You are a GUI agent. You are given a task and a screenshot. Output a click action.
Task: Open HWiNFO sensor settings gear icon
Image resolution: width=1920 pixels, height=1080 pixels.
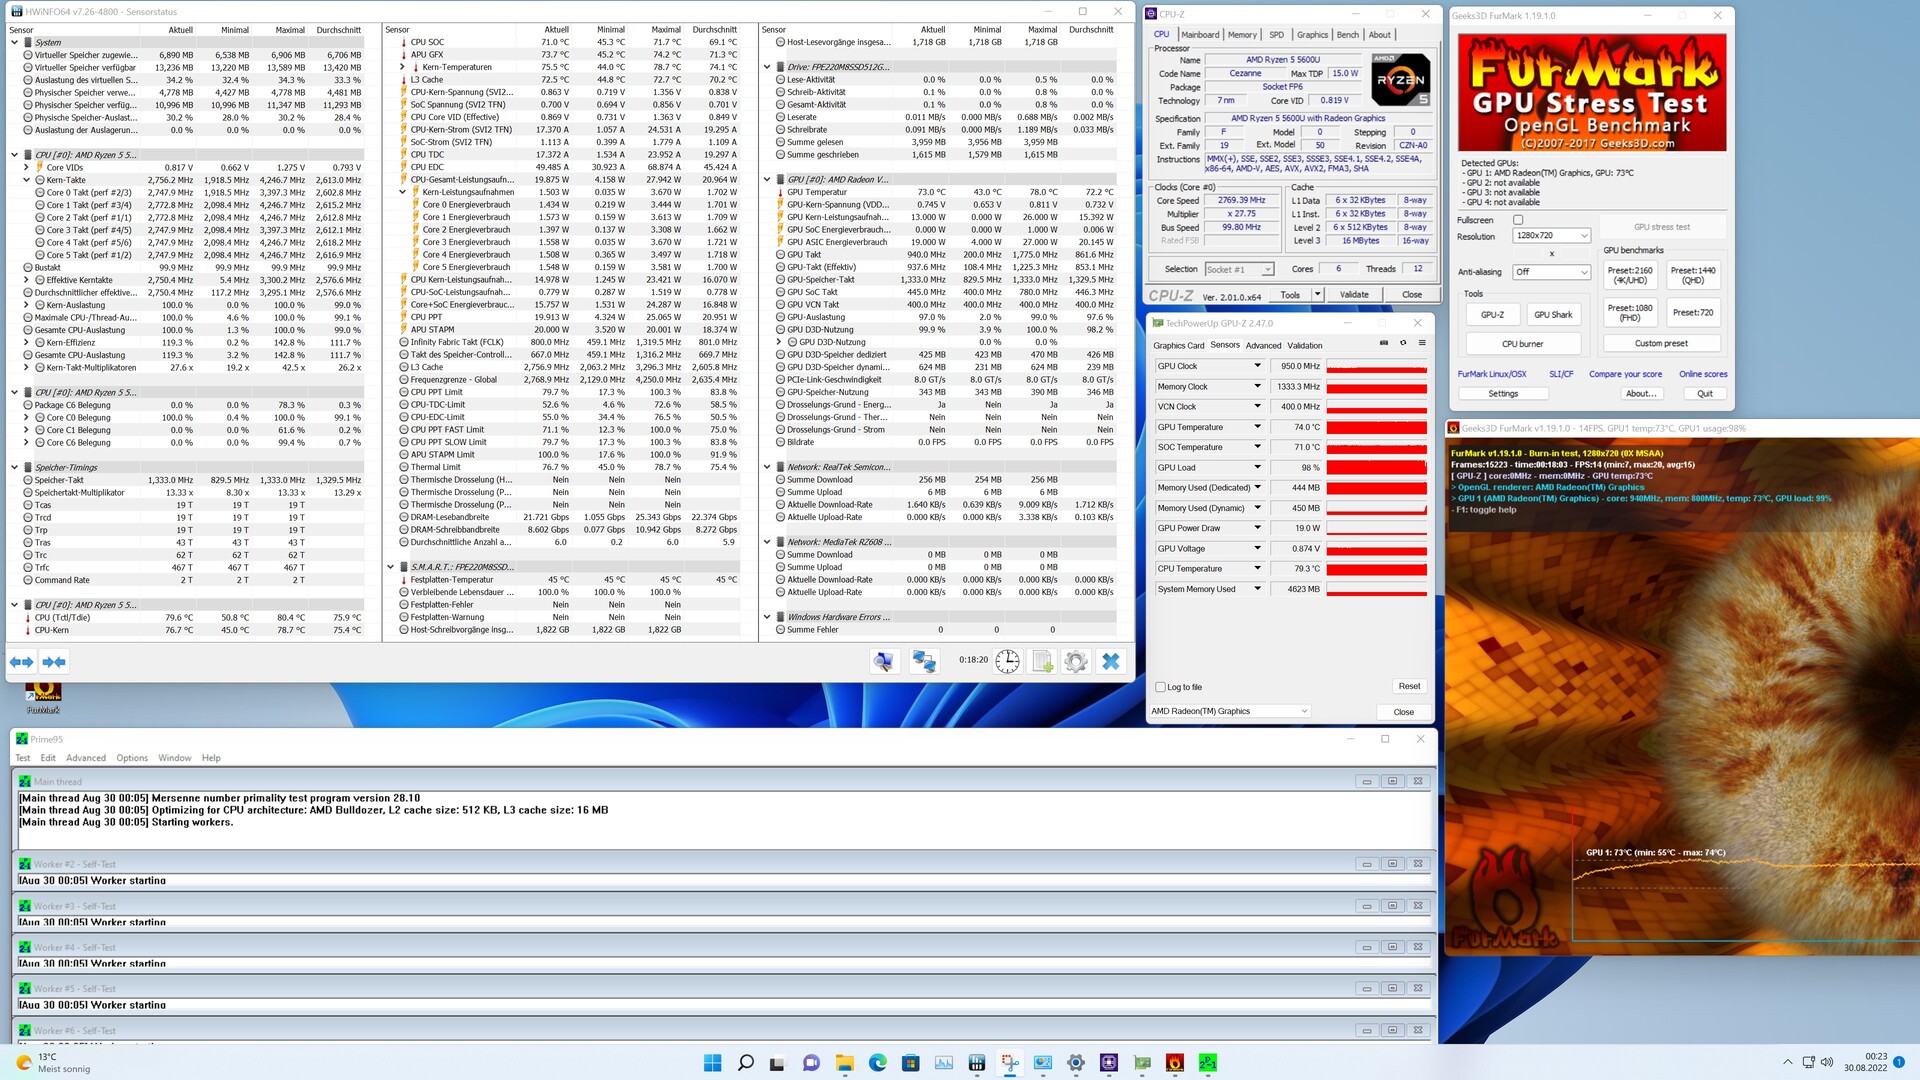(1076, 661)
